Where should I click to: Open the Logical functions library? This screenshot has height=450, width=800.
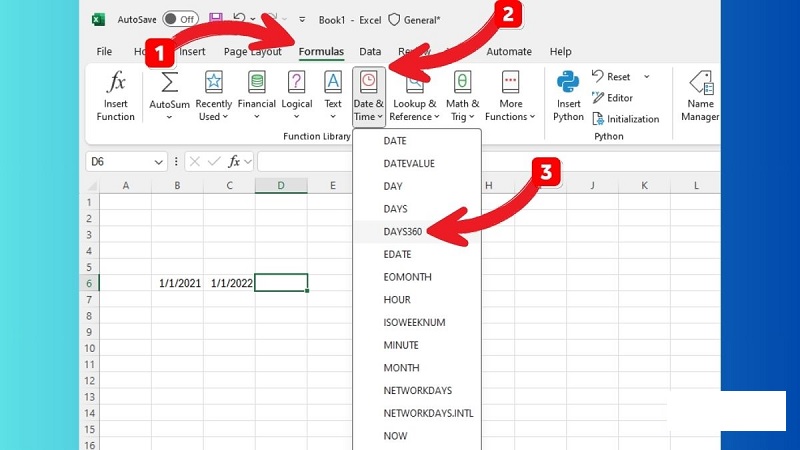coord(296,95)
